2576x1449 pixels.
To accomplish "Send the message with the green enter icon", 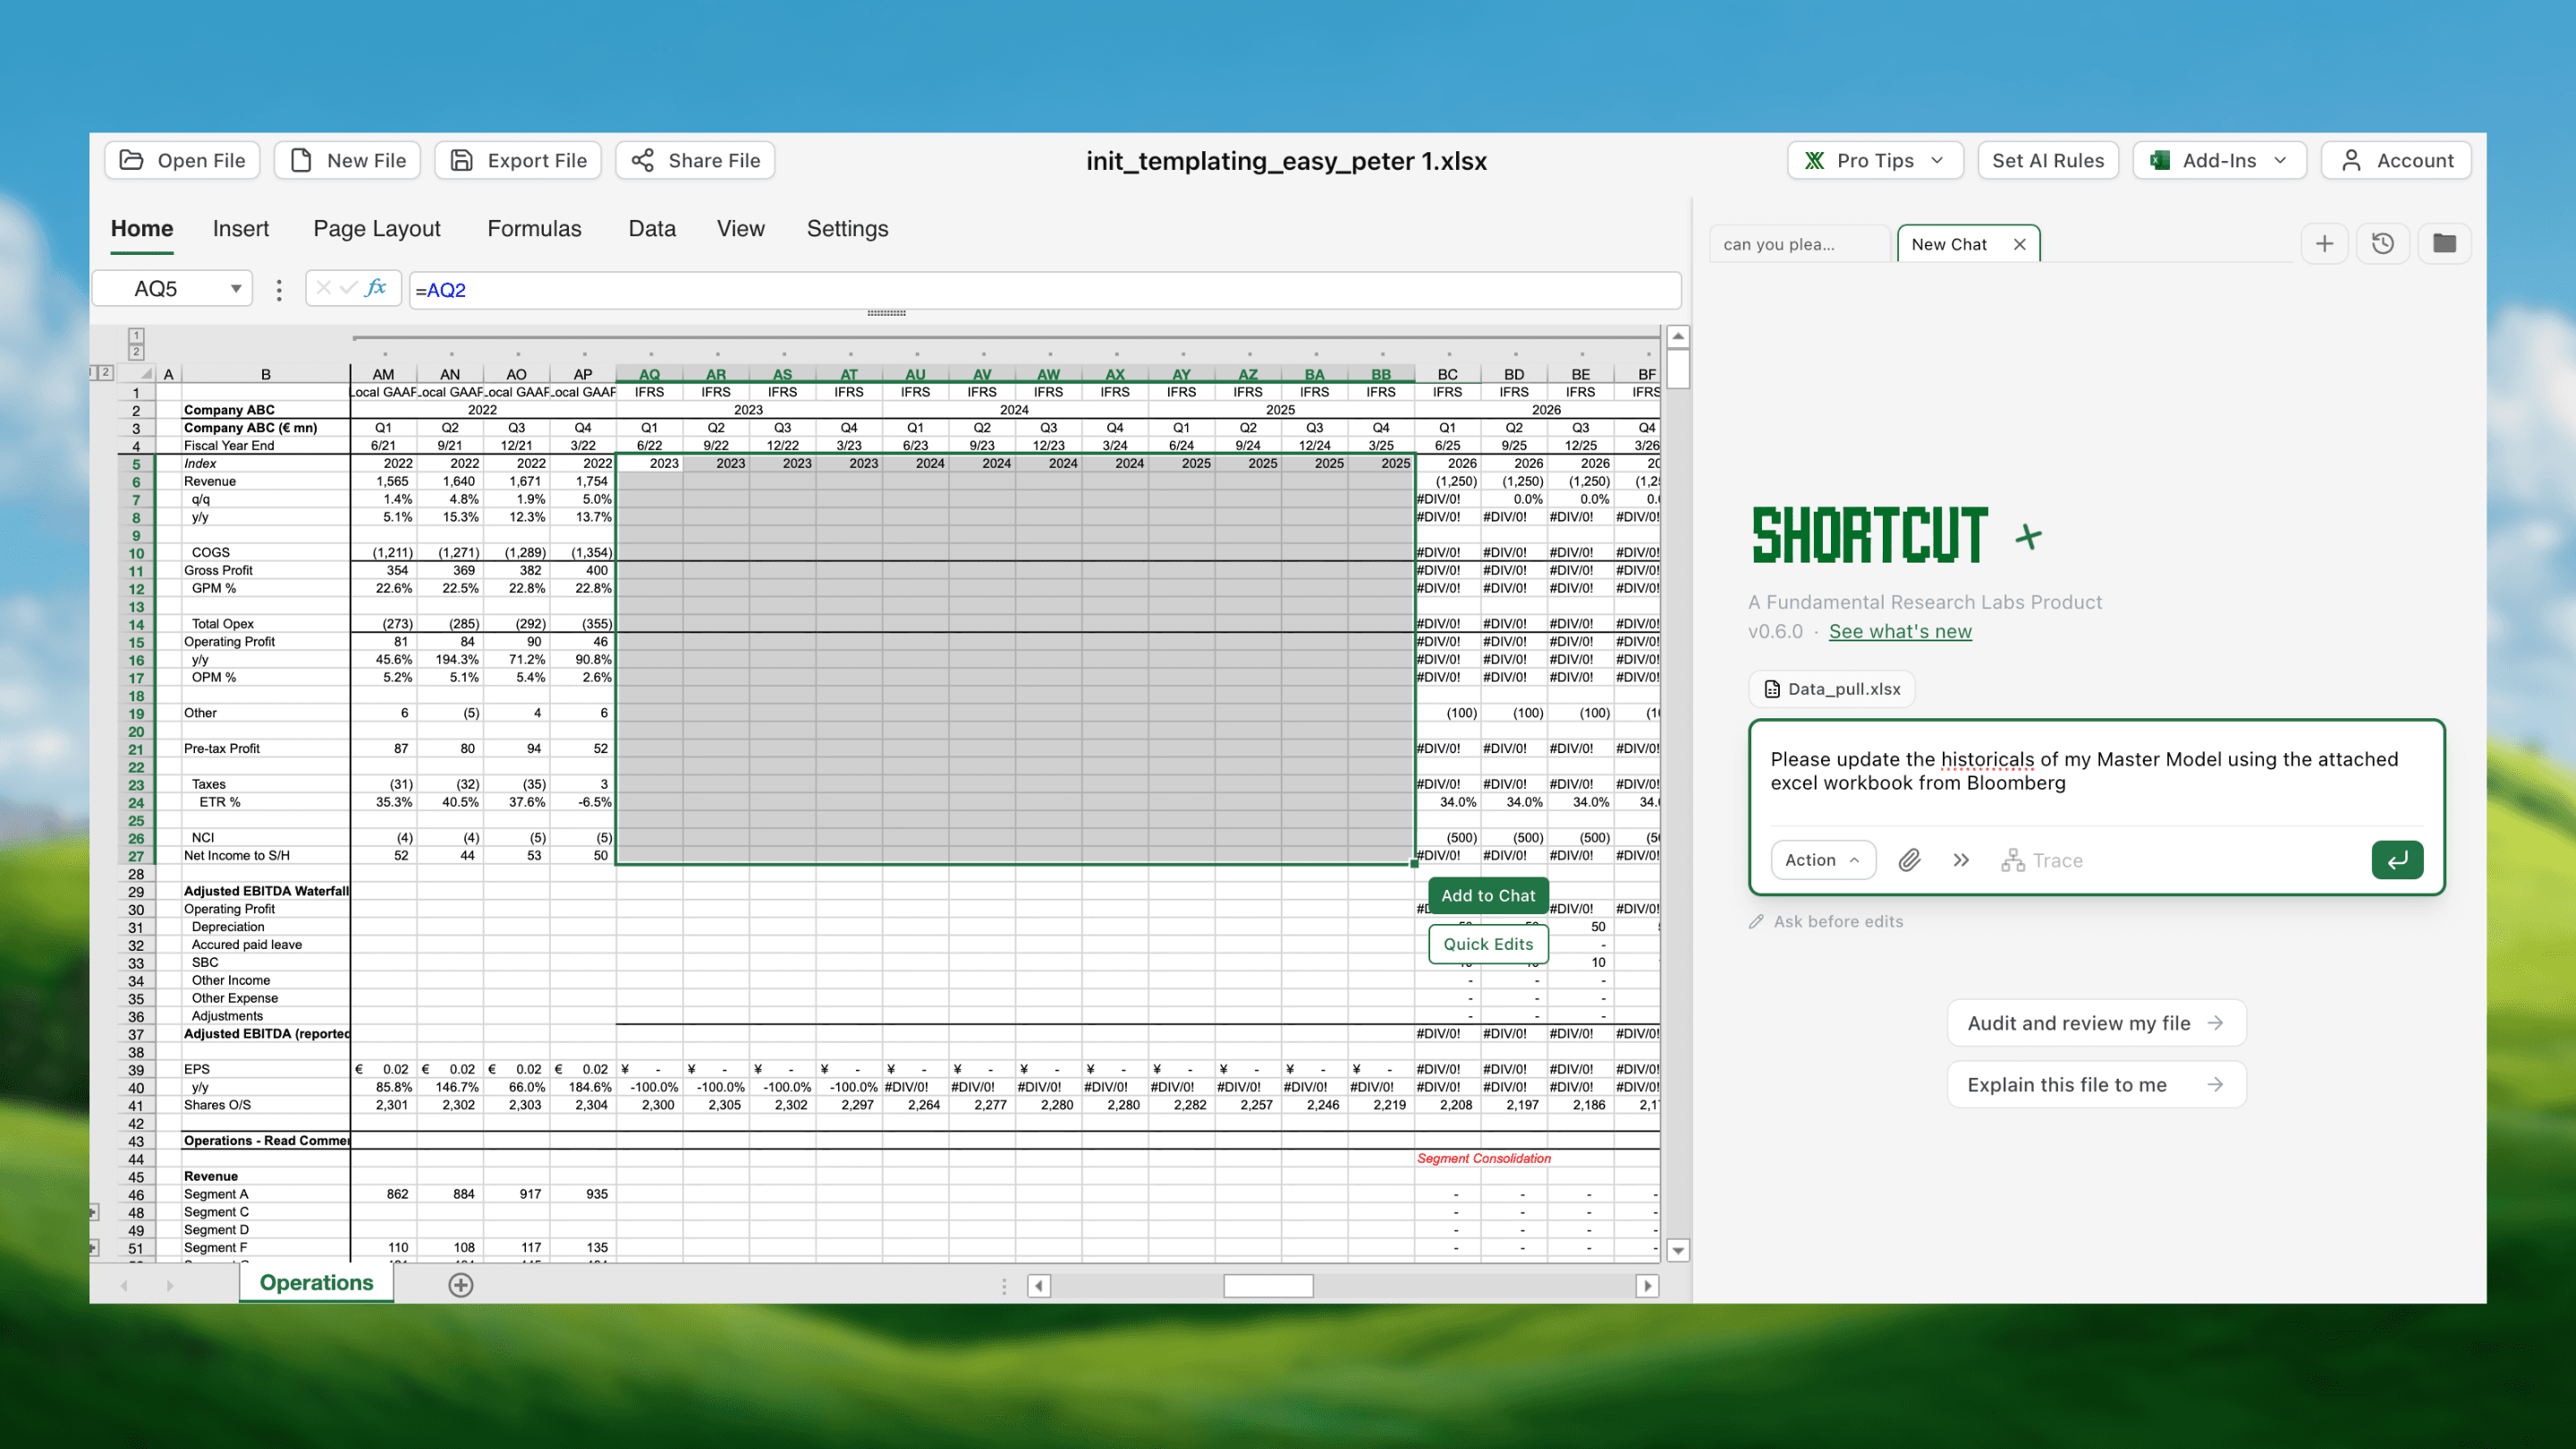I will pos(2397,860).
